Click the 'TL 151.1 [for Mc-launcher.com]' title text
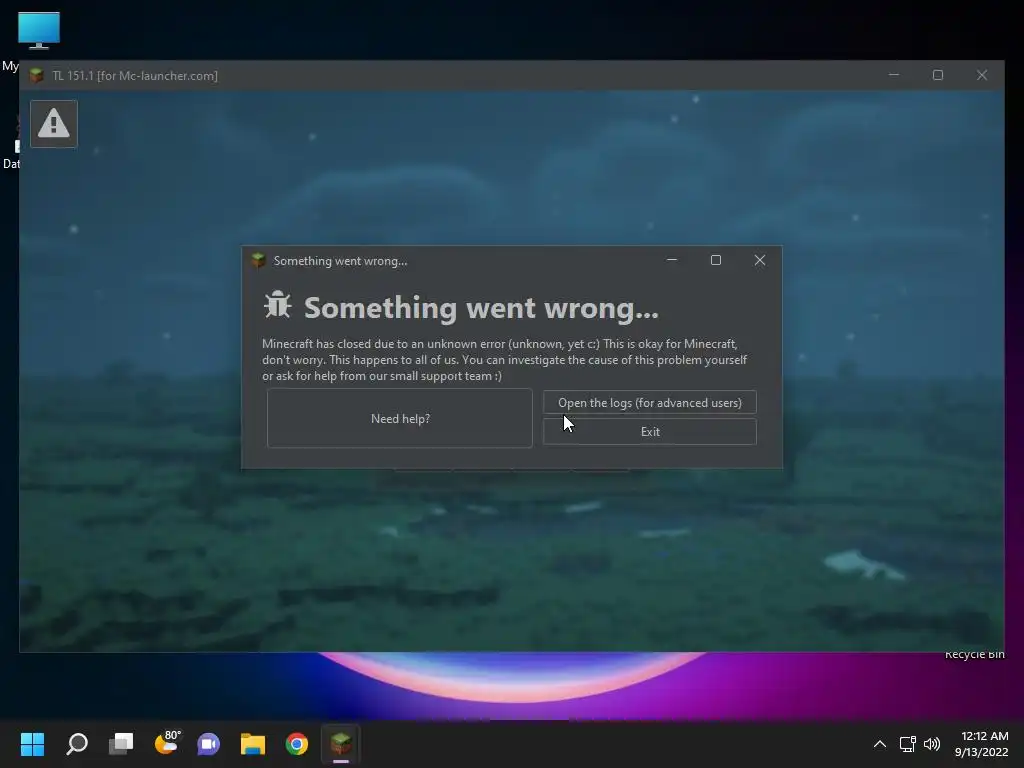The image size is (1024, 768). pos(135,76)
